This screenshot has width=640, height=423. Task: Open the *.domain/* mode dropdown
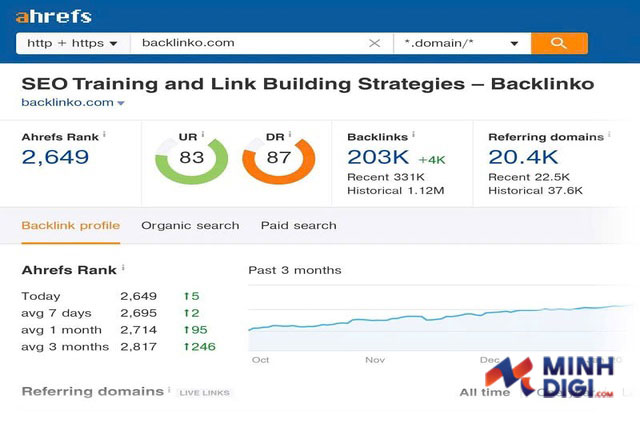[x=462, y=43]
